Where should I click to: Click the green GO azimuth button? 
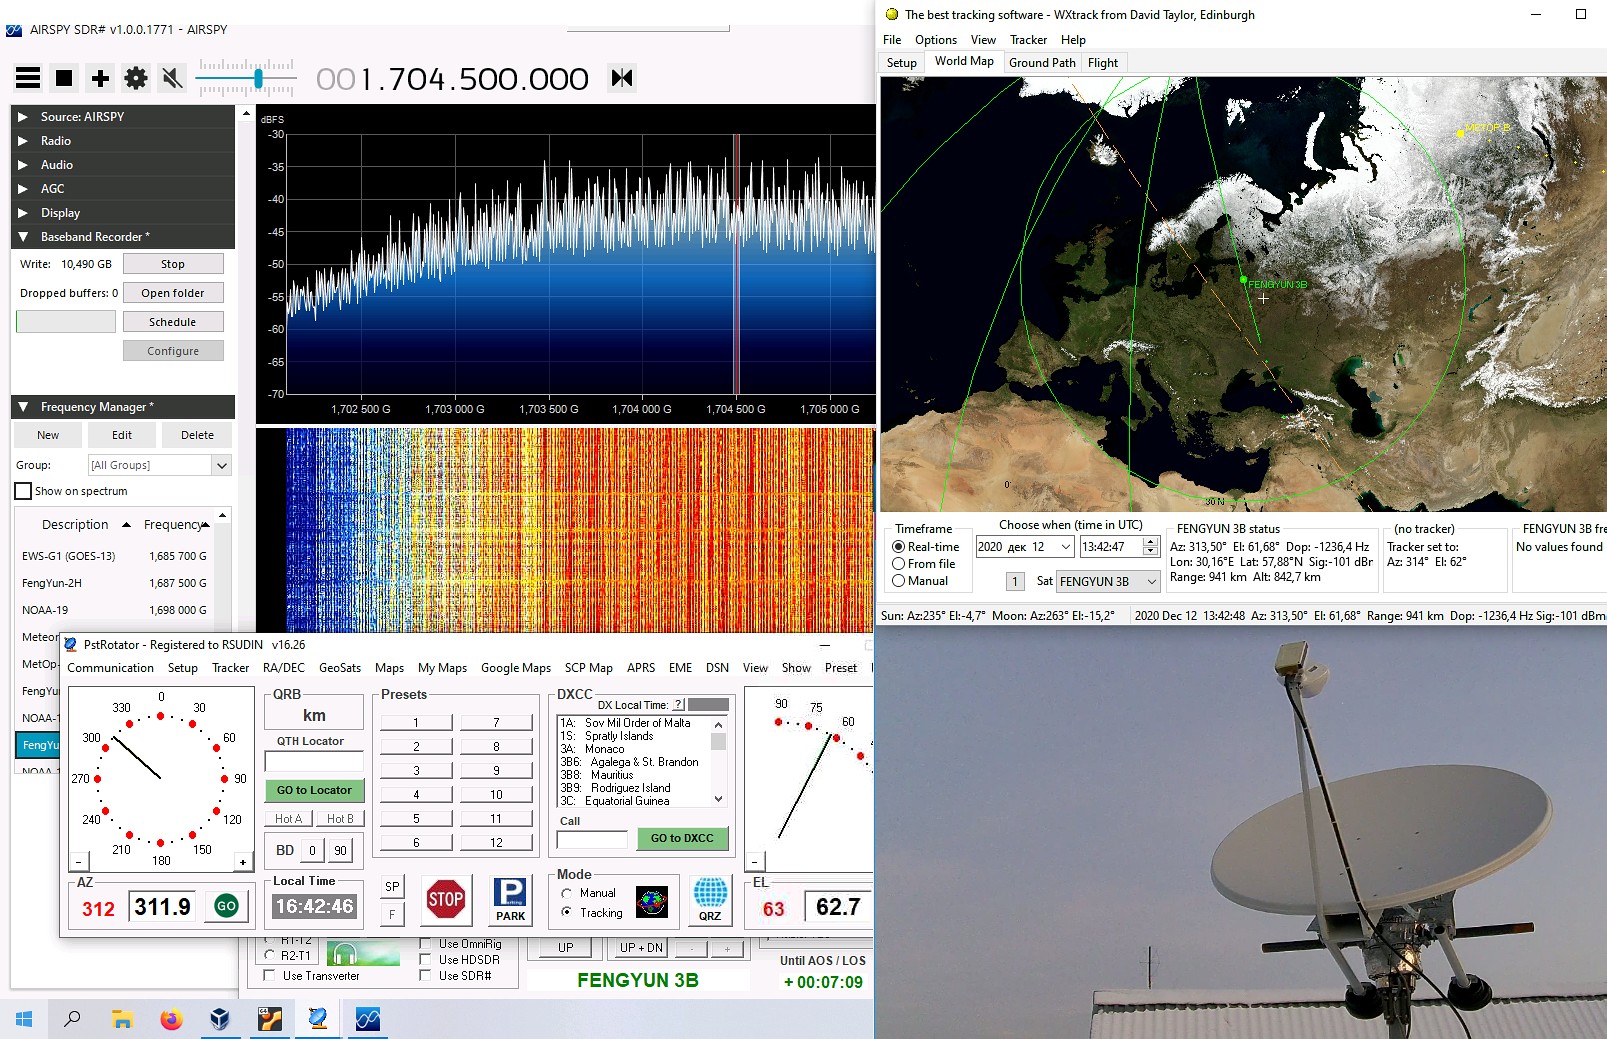[x=226, y=906]
